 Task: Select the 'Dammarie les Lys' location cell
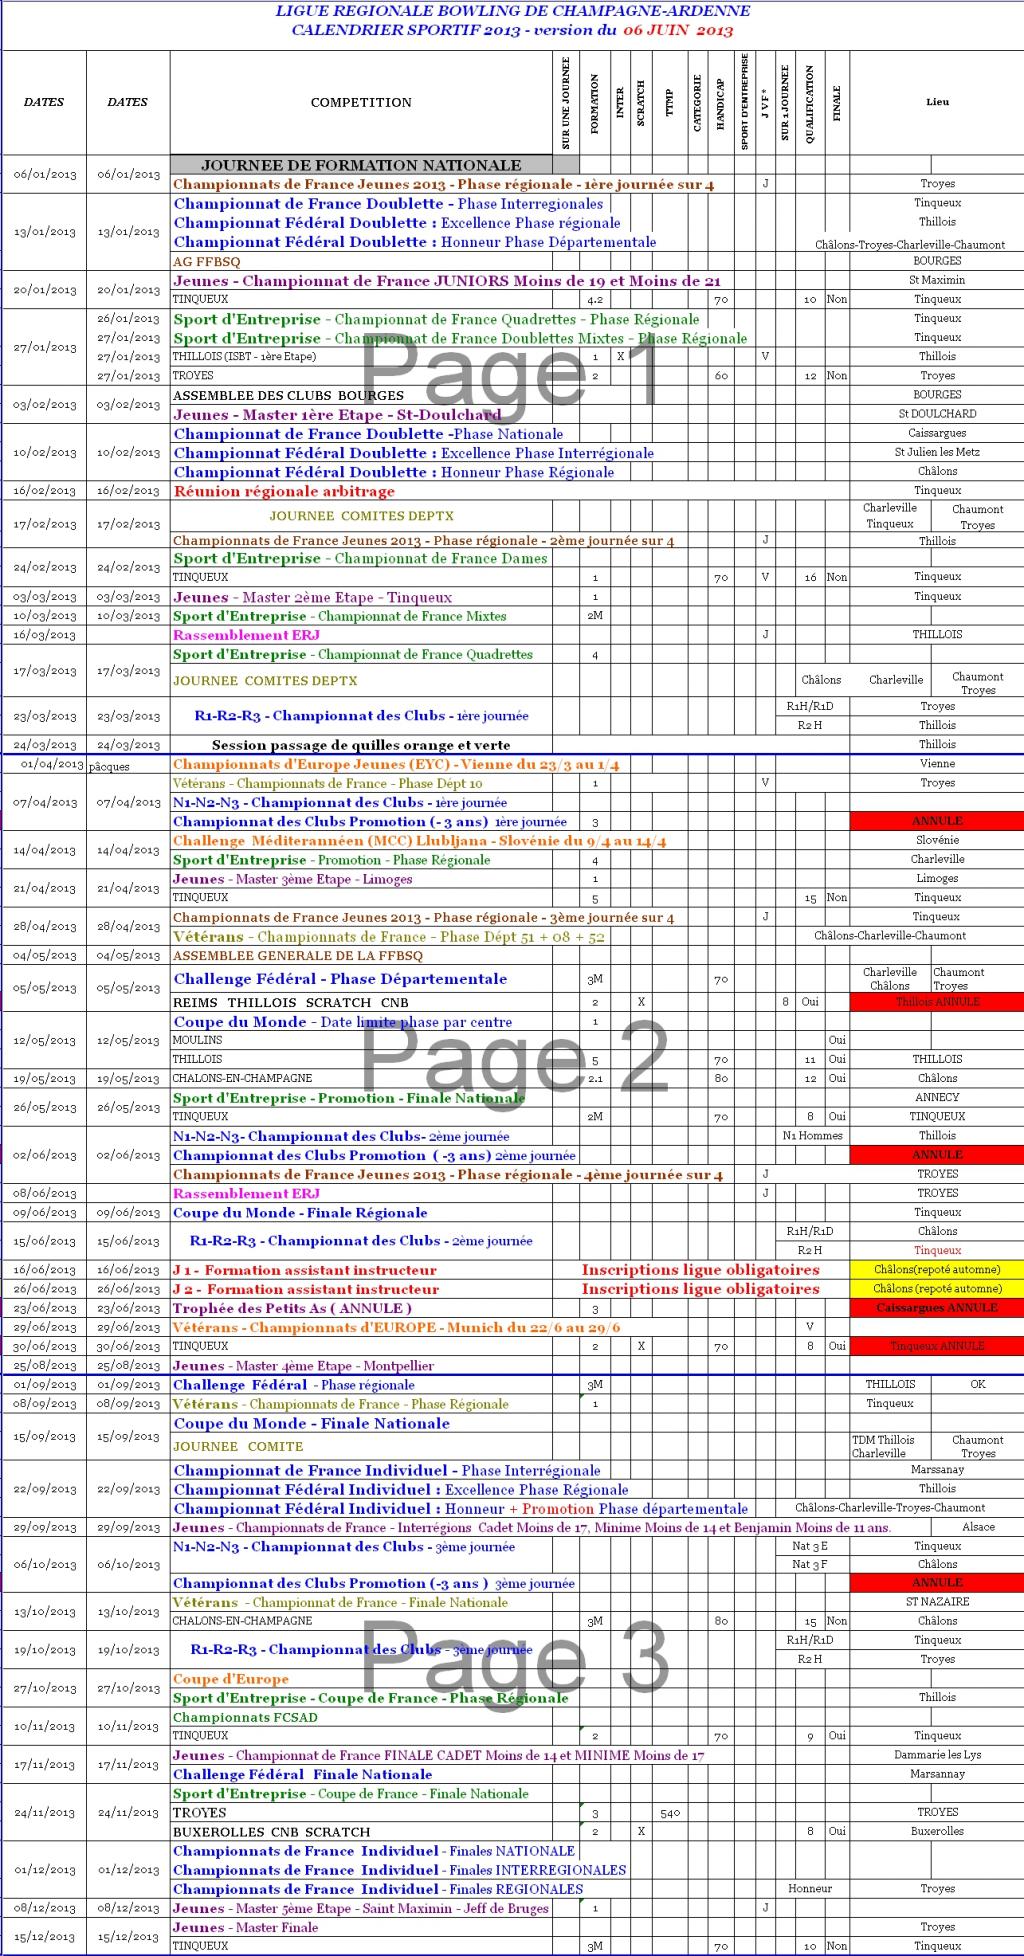[x=937, y=1754]
